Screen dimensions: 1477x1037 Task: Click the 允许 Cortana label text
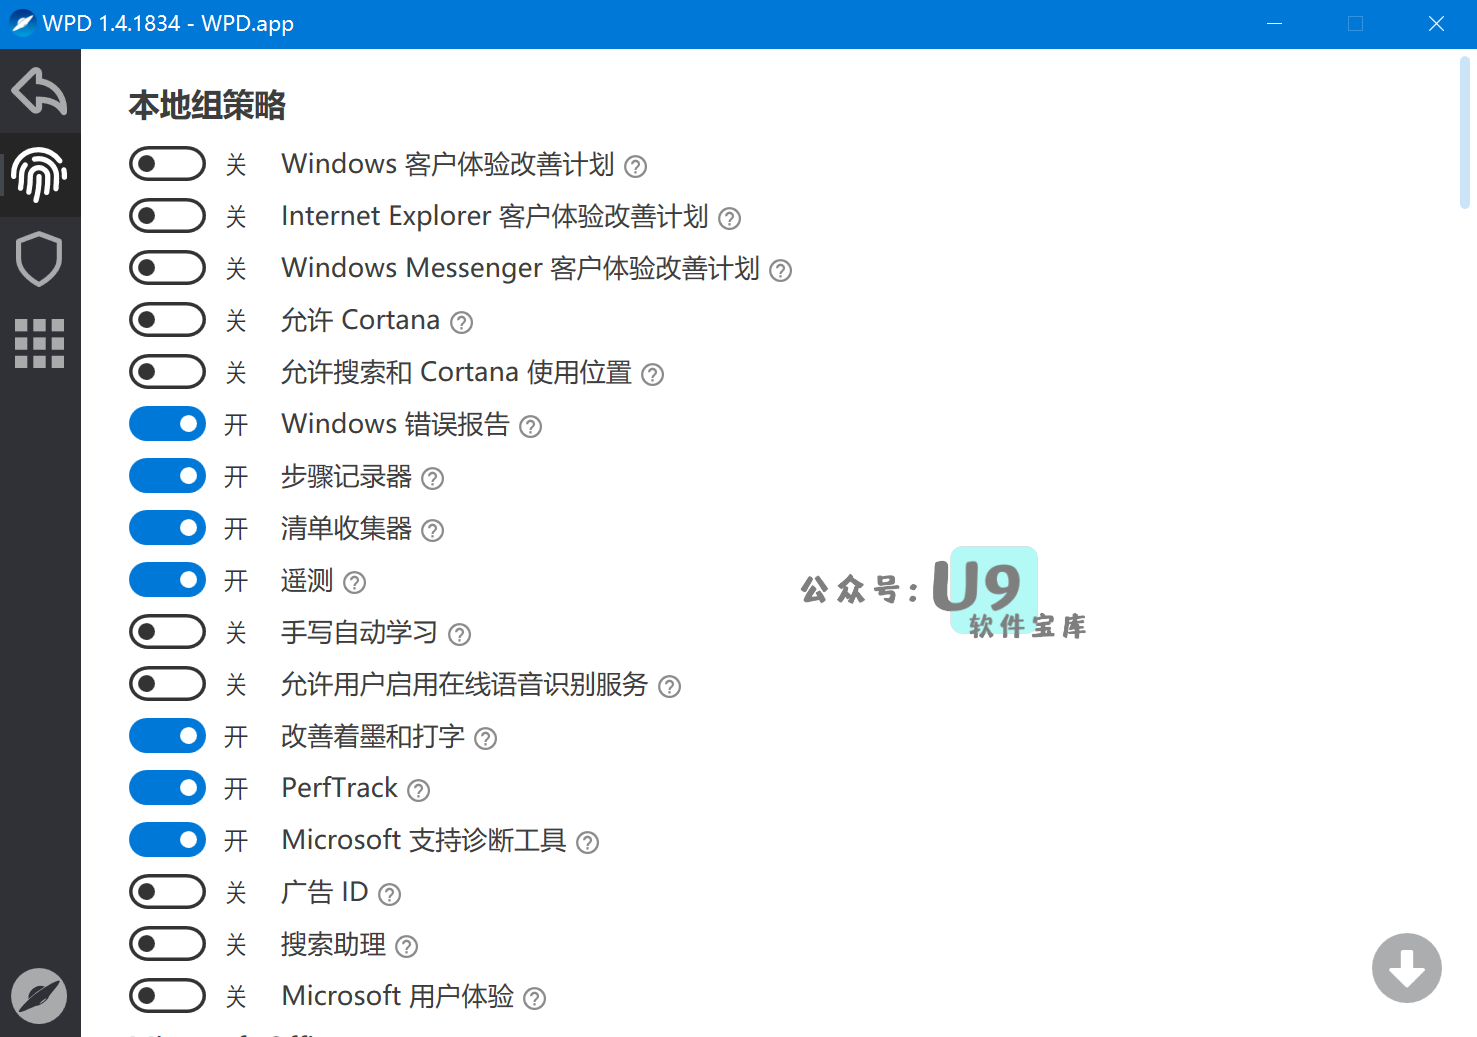tap(360, 320)
